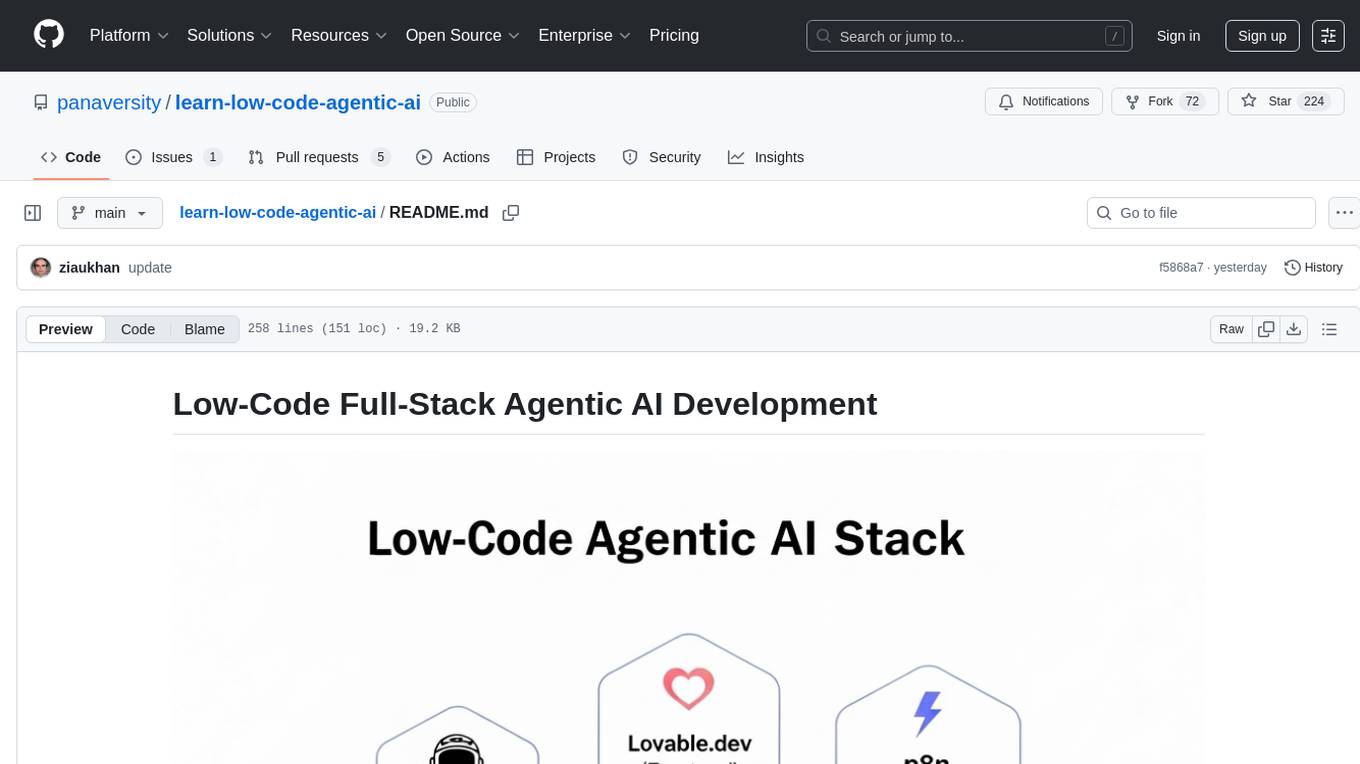Open the Actions tab
Screen dimensions: 1360x764
(453, 157)
